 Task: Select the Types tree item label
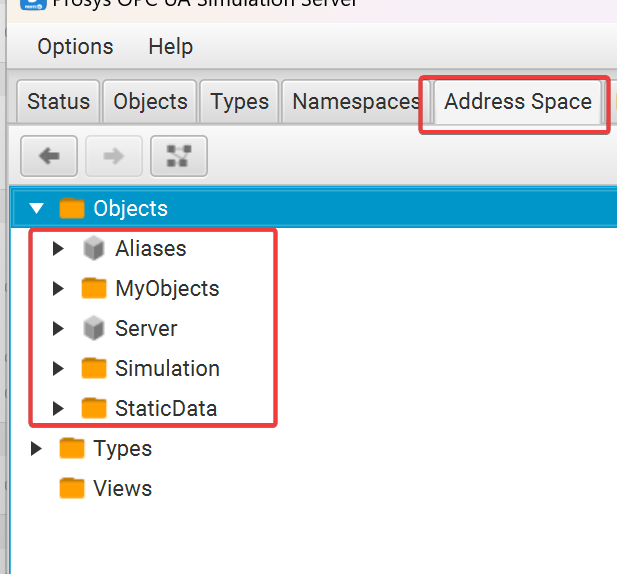122,449
